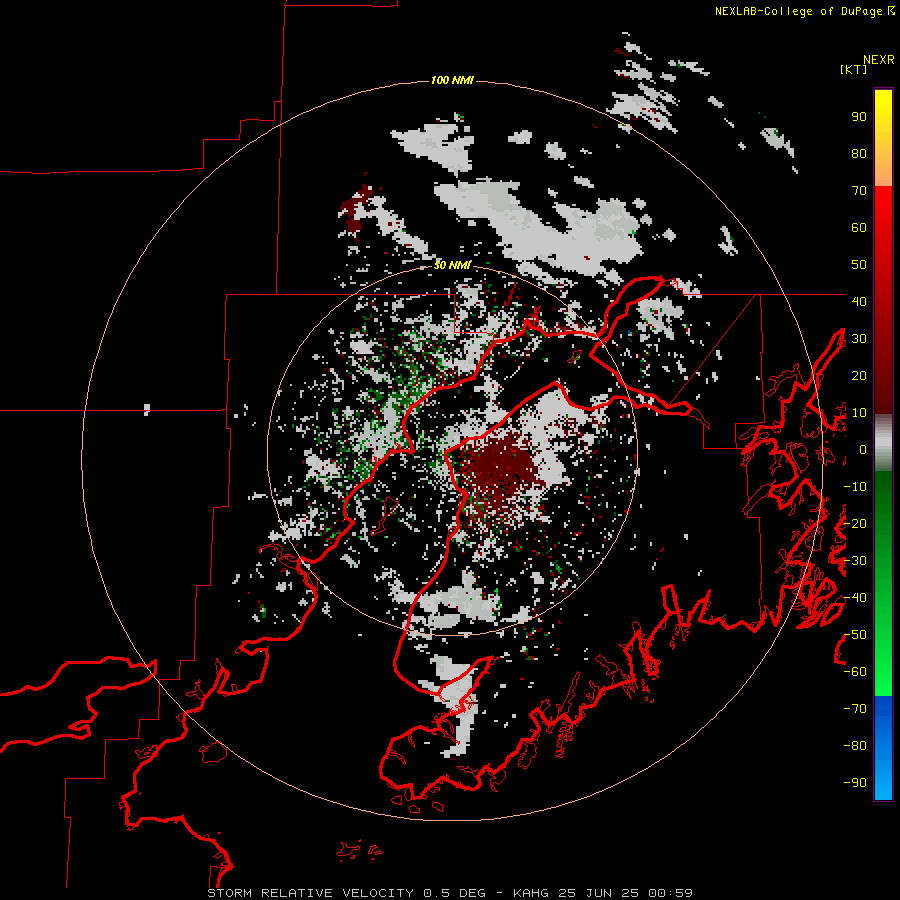Click the -70 value on the velocity scale

click(x=855, y=709)
